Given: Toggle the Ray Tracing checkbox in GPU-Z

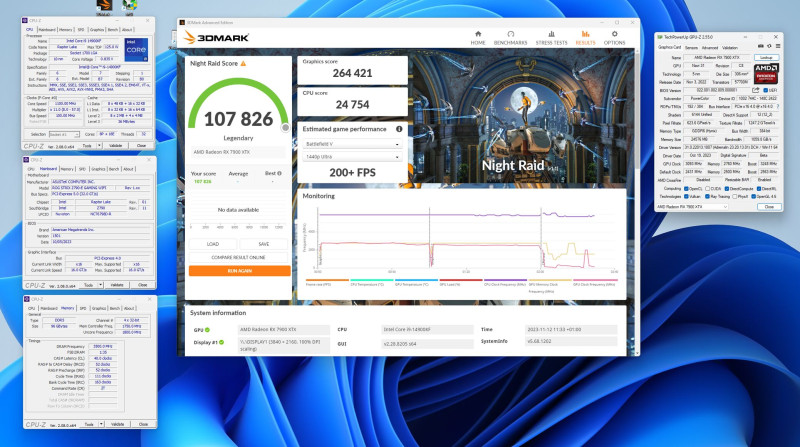Looking at the screenshot, I should pos(708,196).
